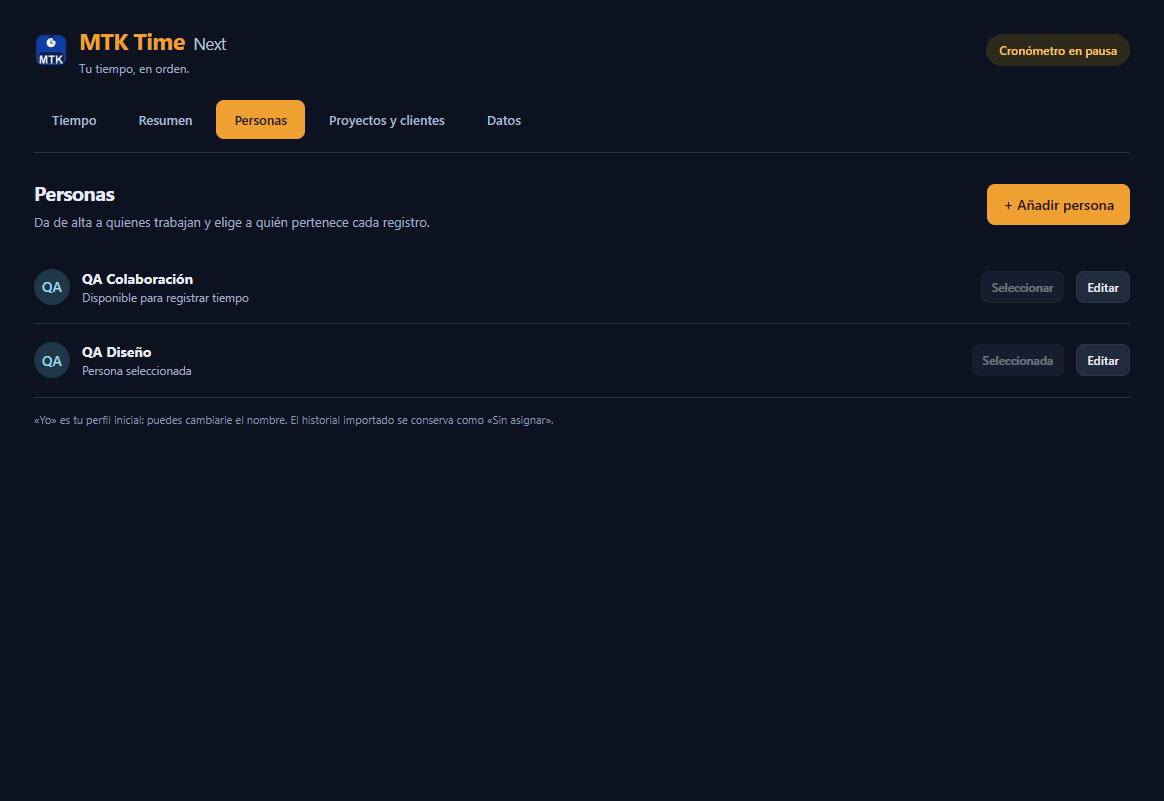Viewport: 1164px width, 801px height.
Task: Click the QA Diseño avatar circle
Action: pos(52,361)
